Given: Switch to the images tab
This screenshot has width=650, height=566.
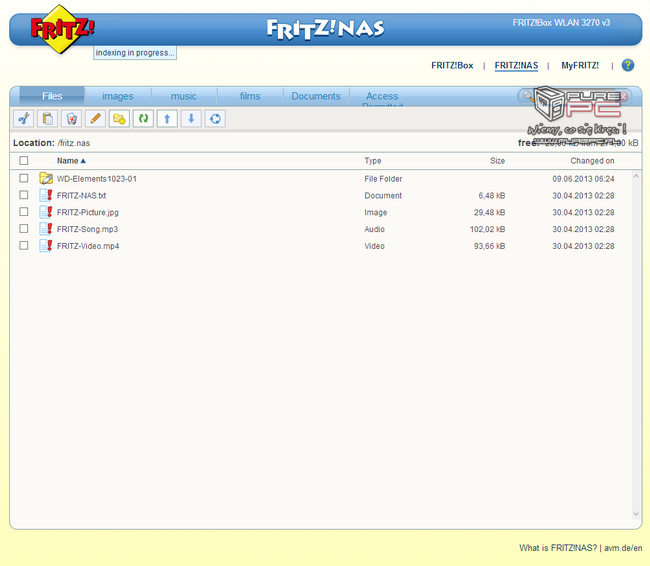Looking at the screenshot, I should pyautogui.click(x=118, y=96).
